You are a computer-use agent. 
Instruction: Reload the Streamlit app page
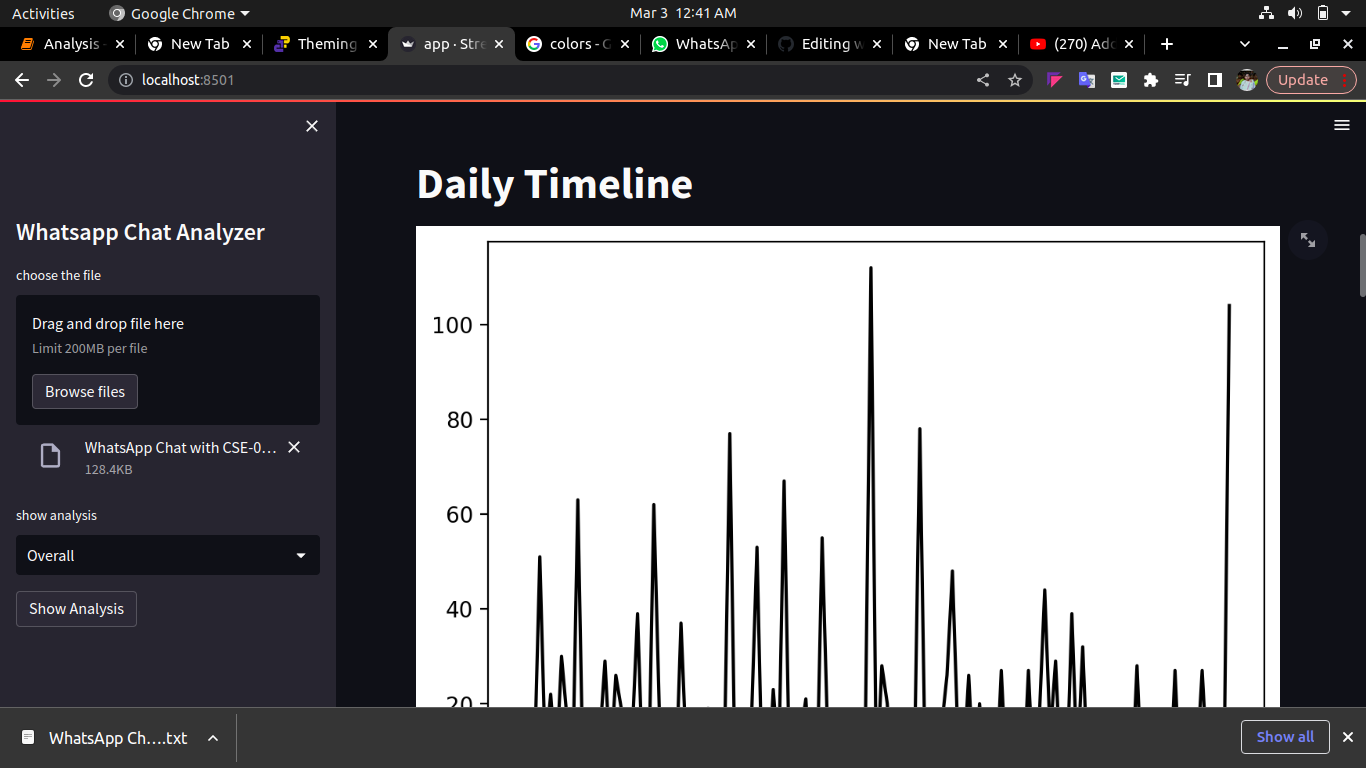[x=85, y=79]
